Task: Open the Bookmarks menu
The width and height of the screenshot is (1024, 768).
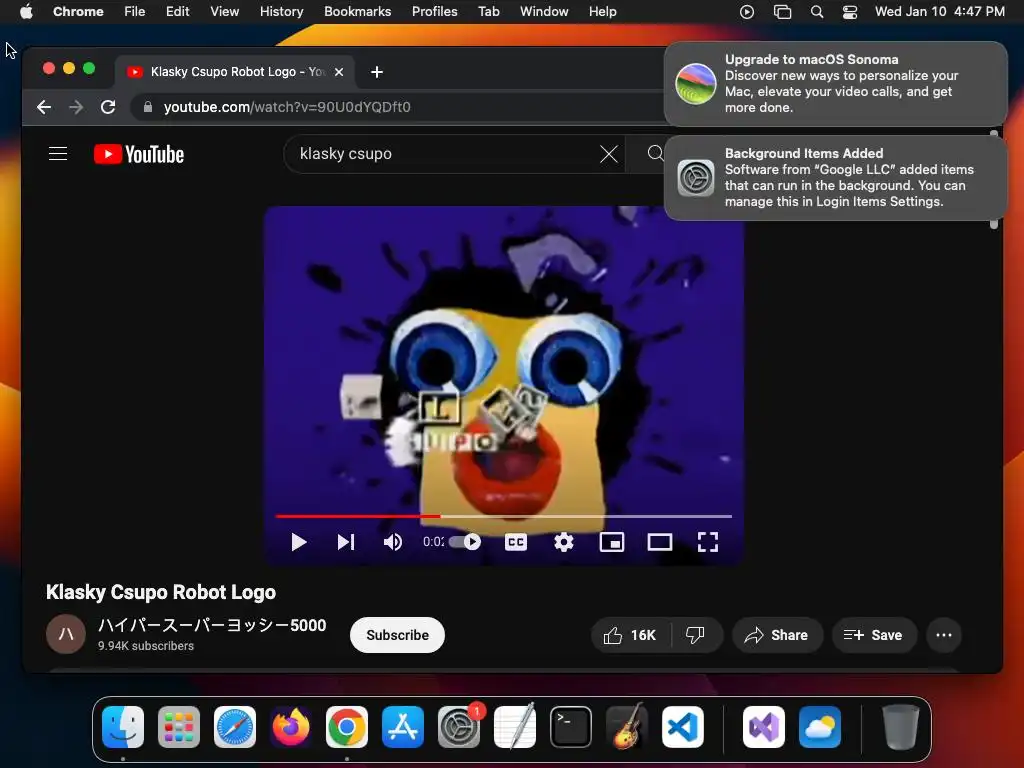Action: (x=357, y=12)
